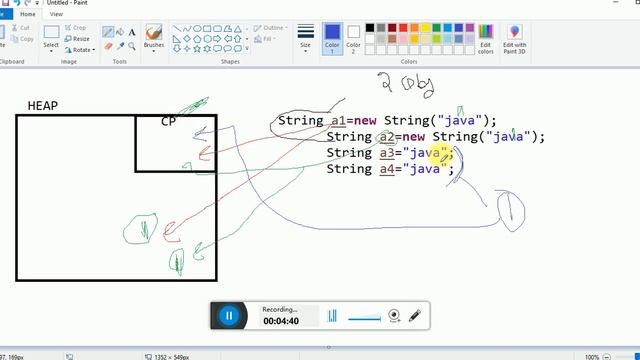Expand the Select dropdown arrow
Image resolution: width=640 pixels, height=360 pixels.
coord(51,51)
